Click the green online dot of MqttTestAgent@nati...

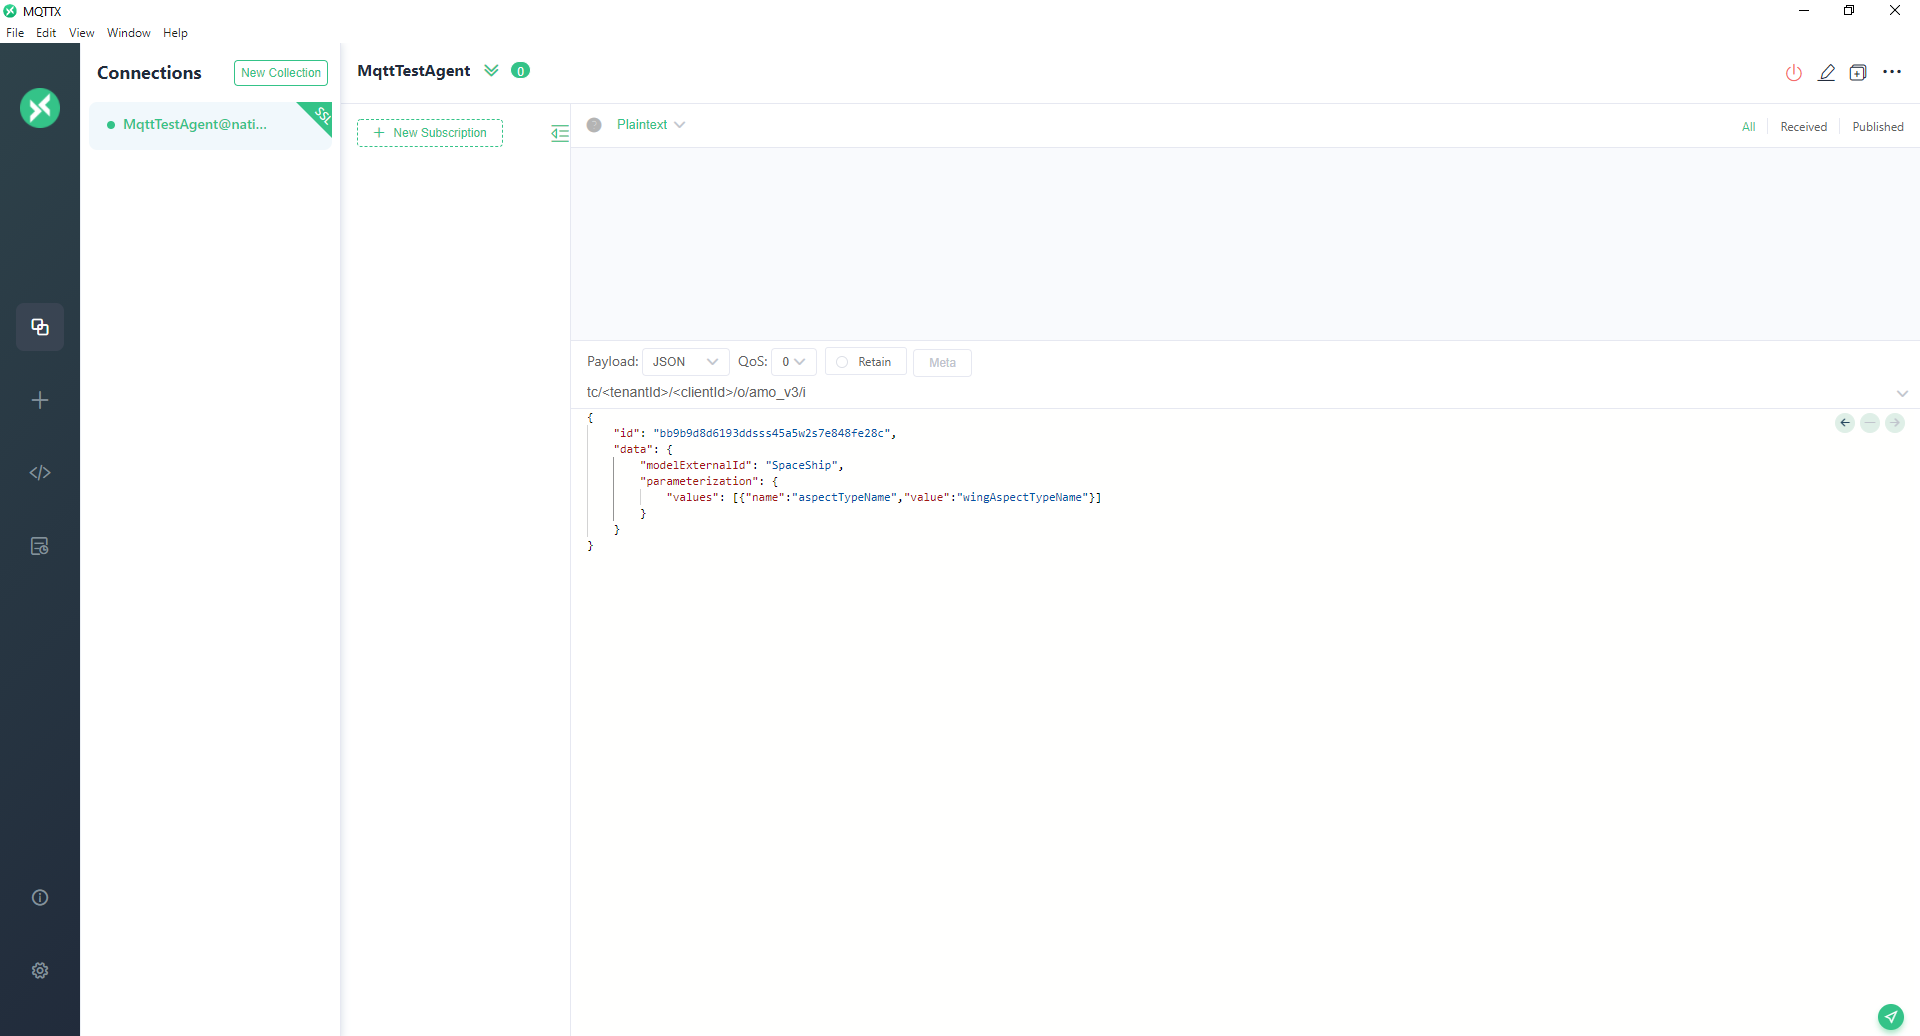110,125
